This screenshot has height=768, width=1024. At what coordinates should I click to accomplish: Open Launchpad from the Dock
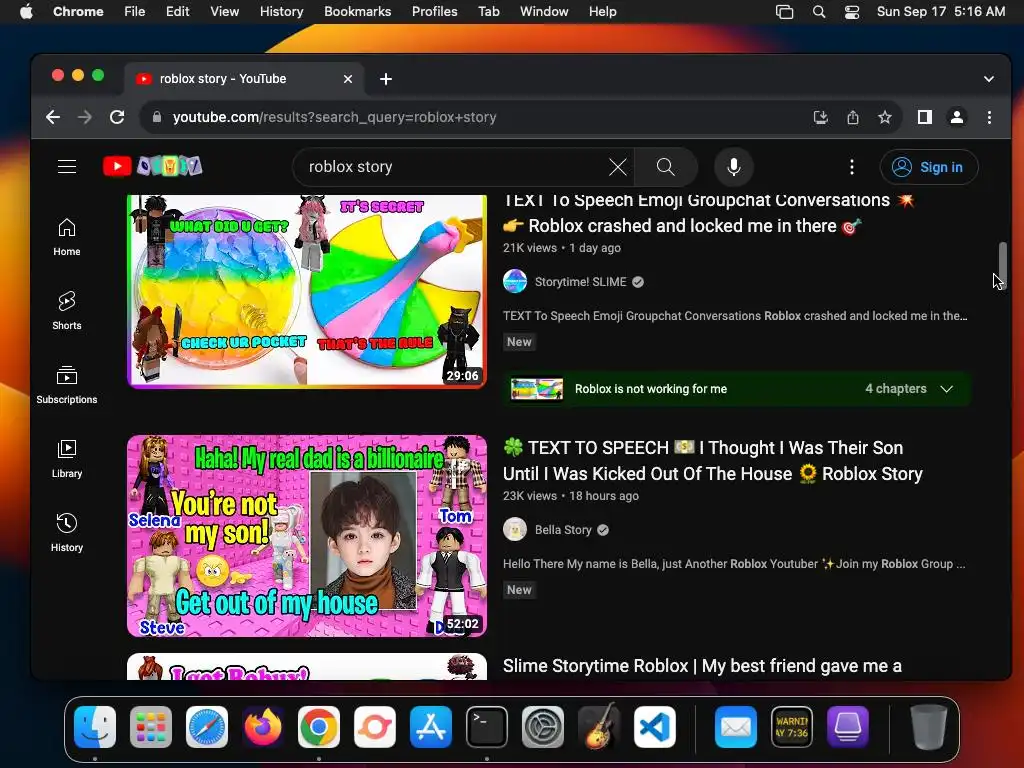(x=151, y=727)
